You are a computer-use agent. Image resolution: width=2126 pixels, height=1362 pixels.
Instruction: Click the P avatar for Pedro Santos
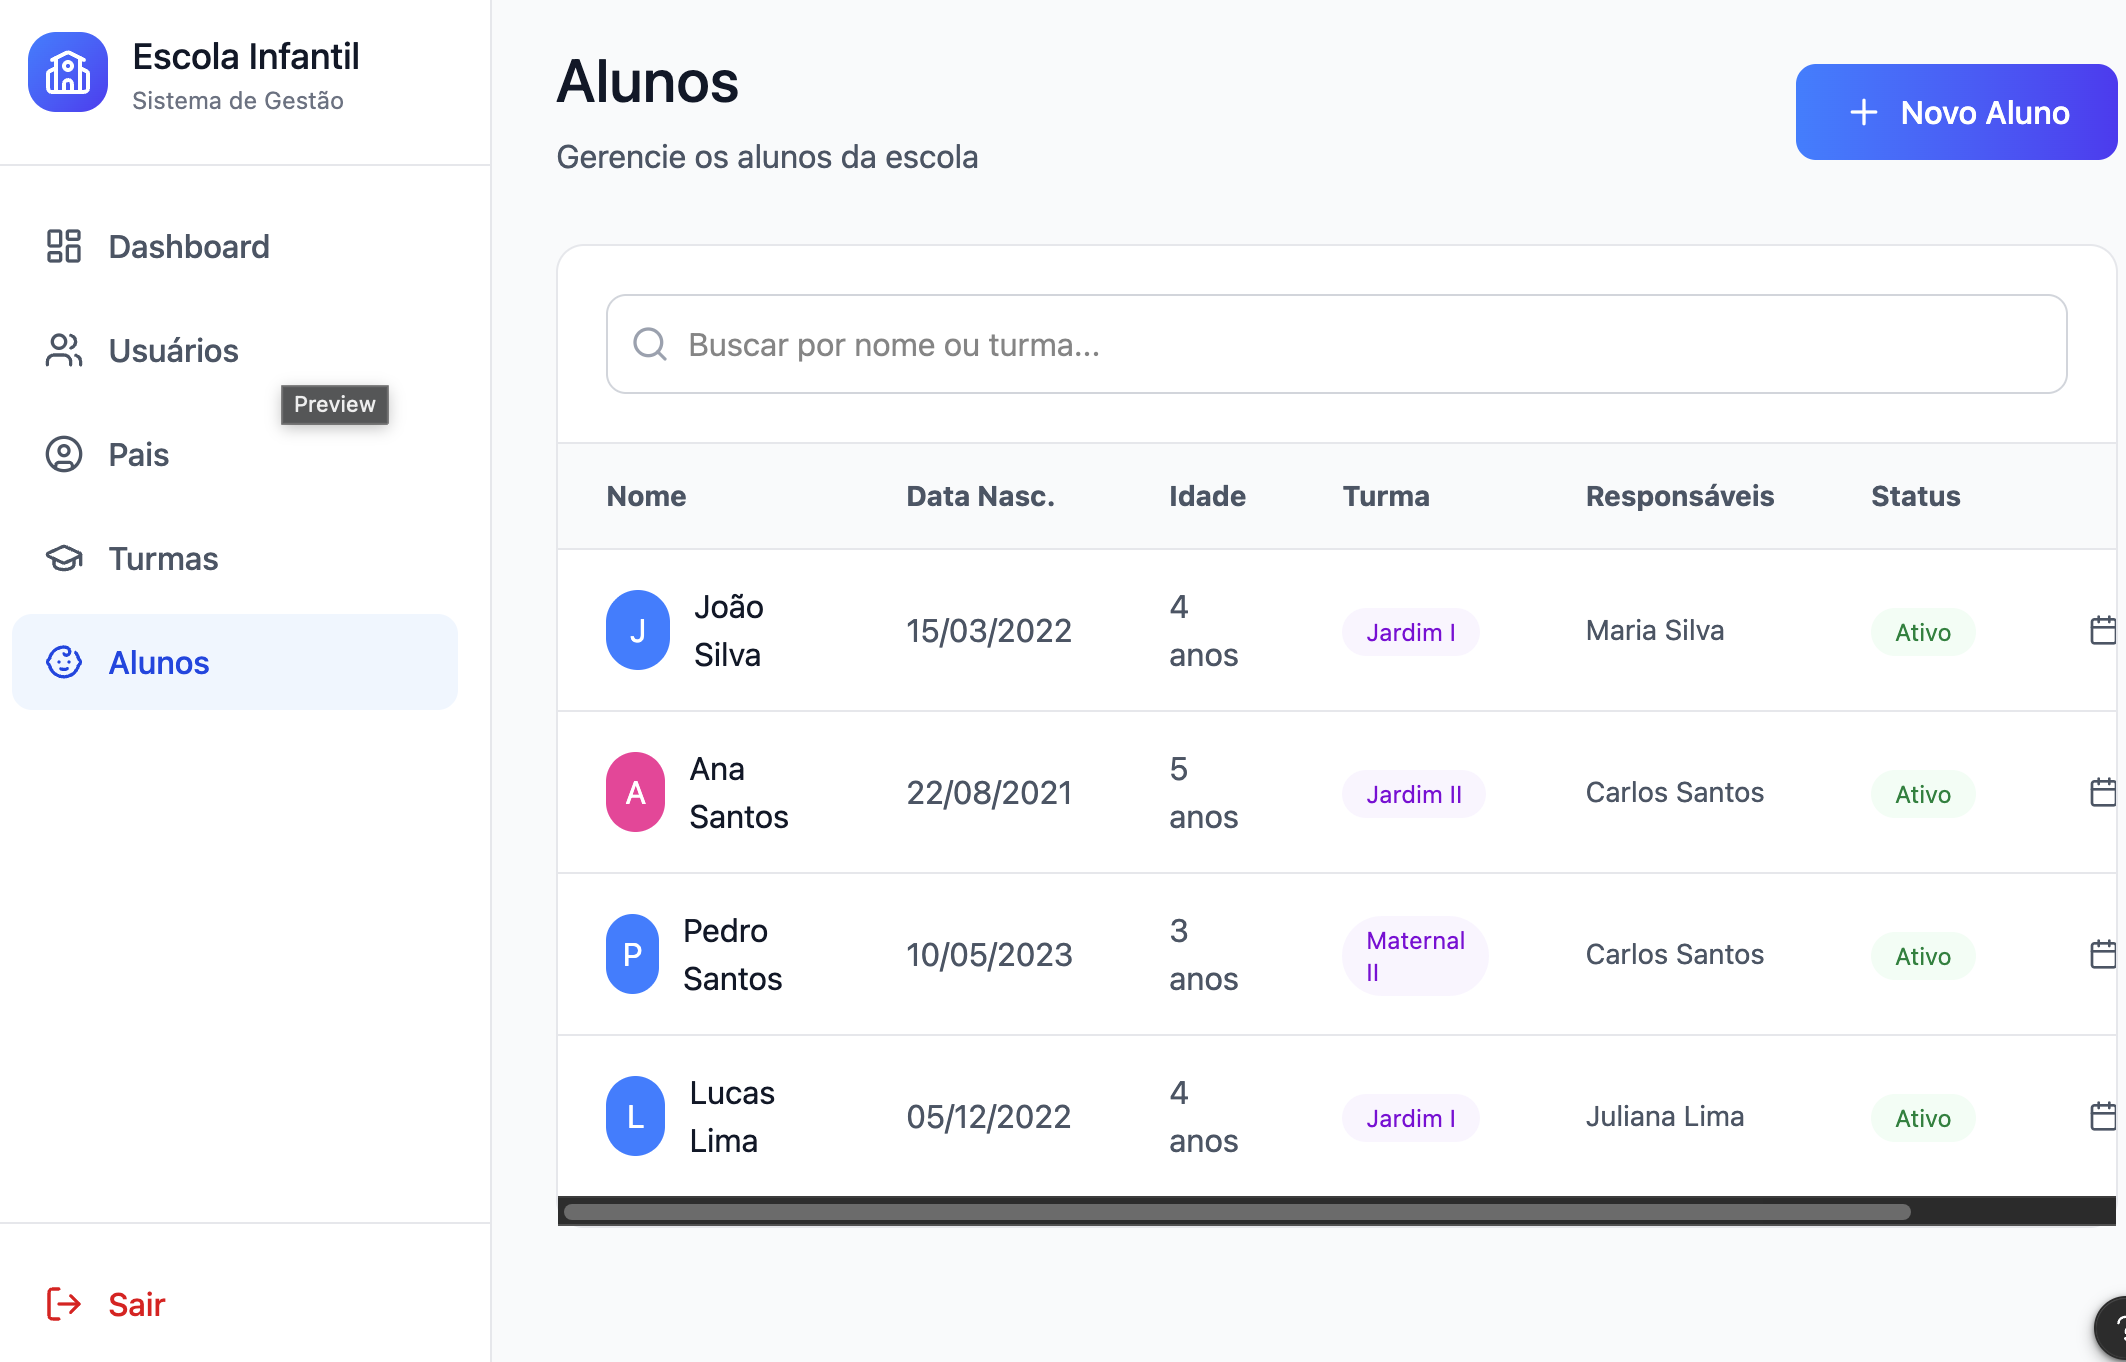(633, 954)
